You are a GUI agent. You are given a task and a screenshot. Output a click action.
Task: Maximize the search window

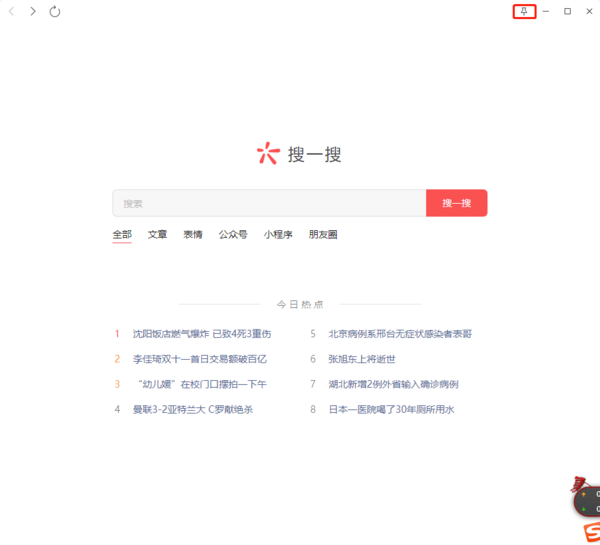567,11
